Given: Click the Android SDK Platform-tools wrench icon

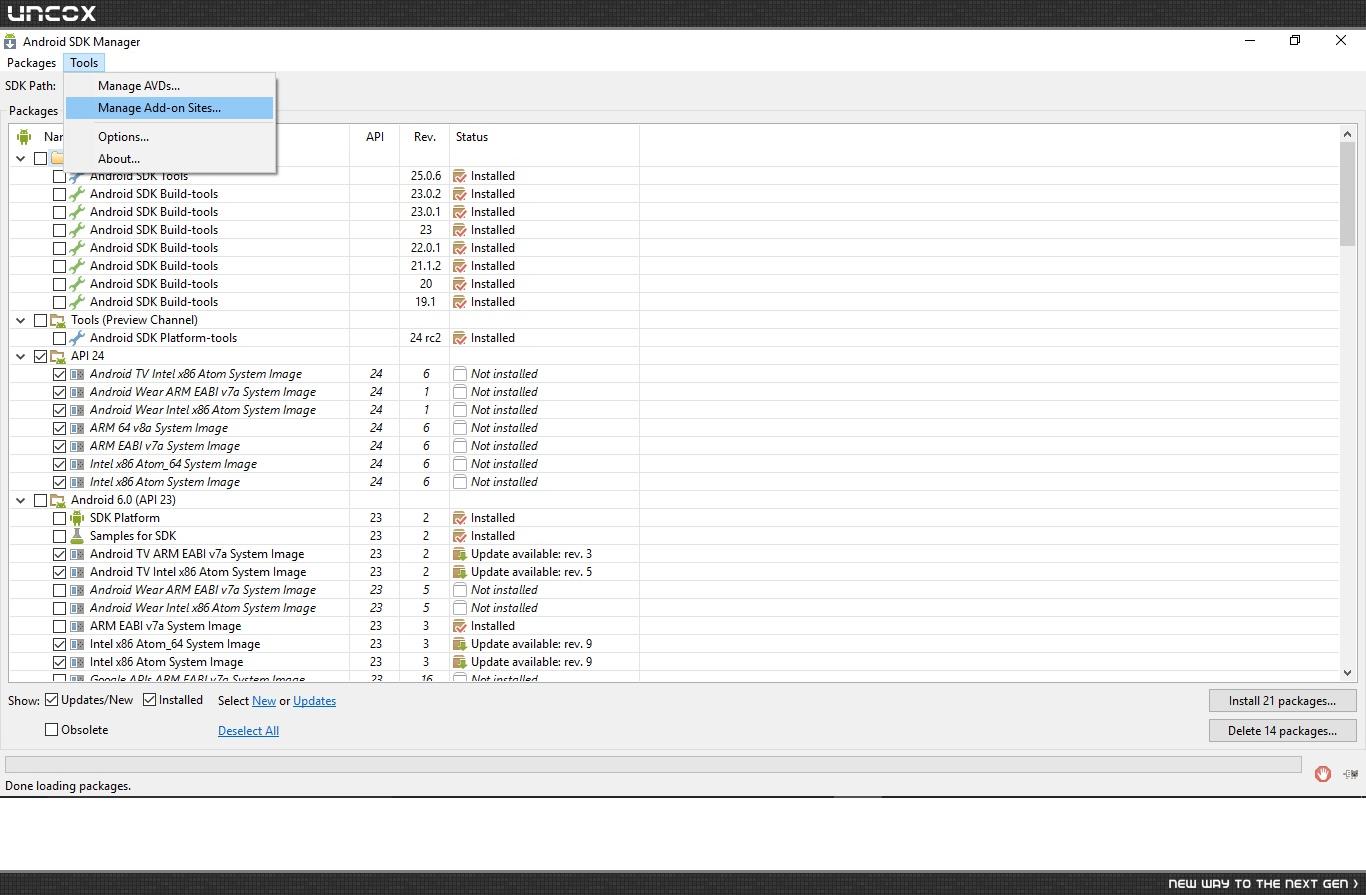Looking at the screenshot, I should tap(77, 338).
